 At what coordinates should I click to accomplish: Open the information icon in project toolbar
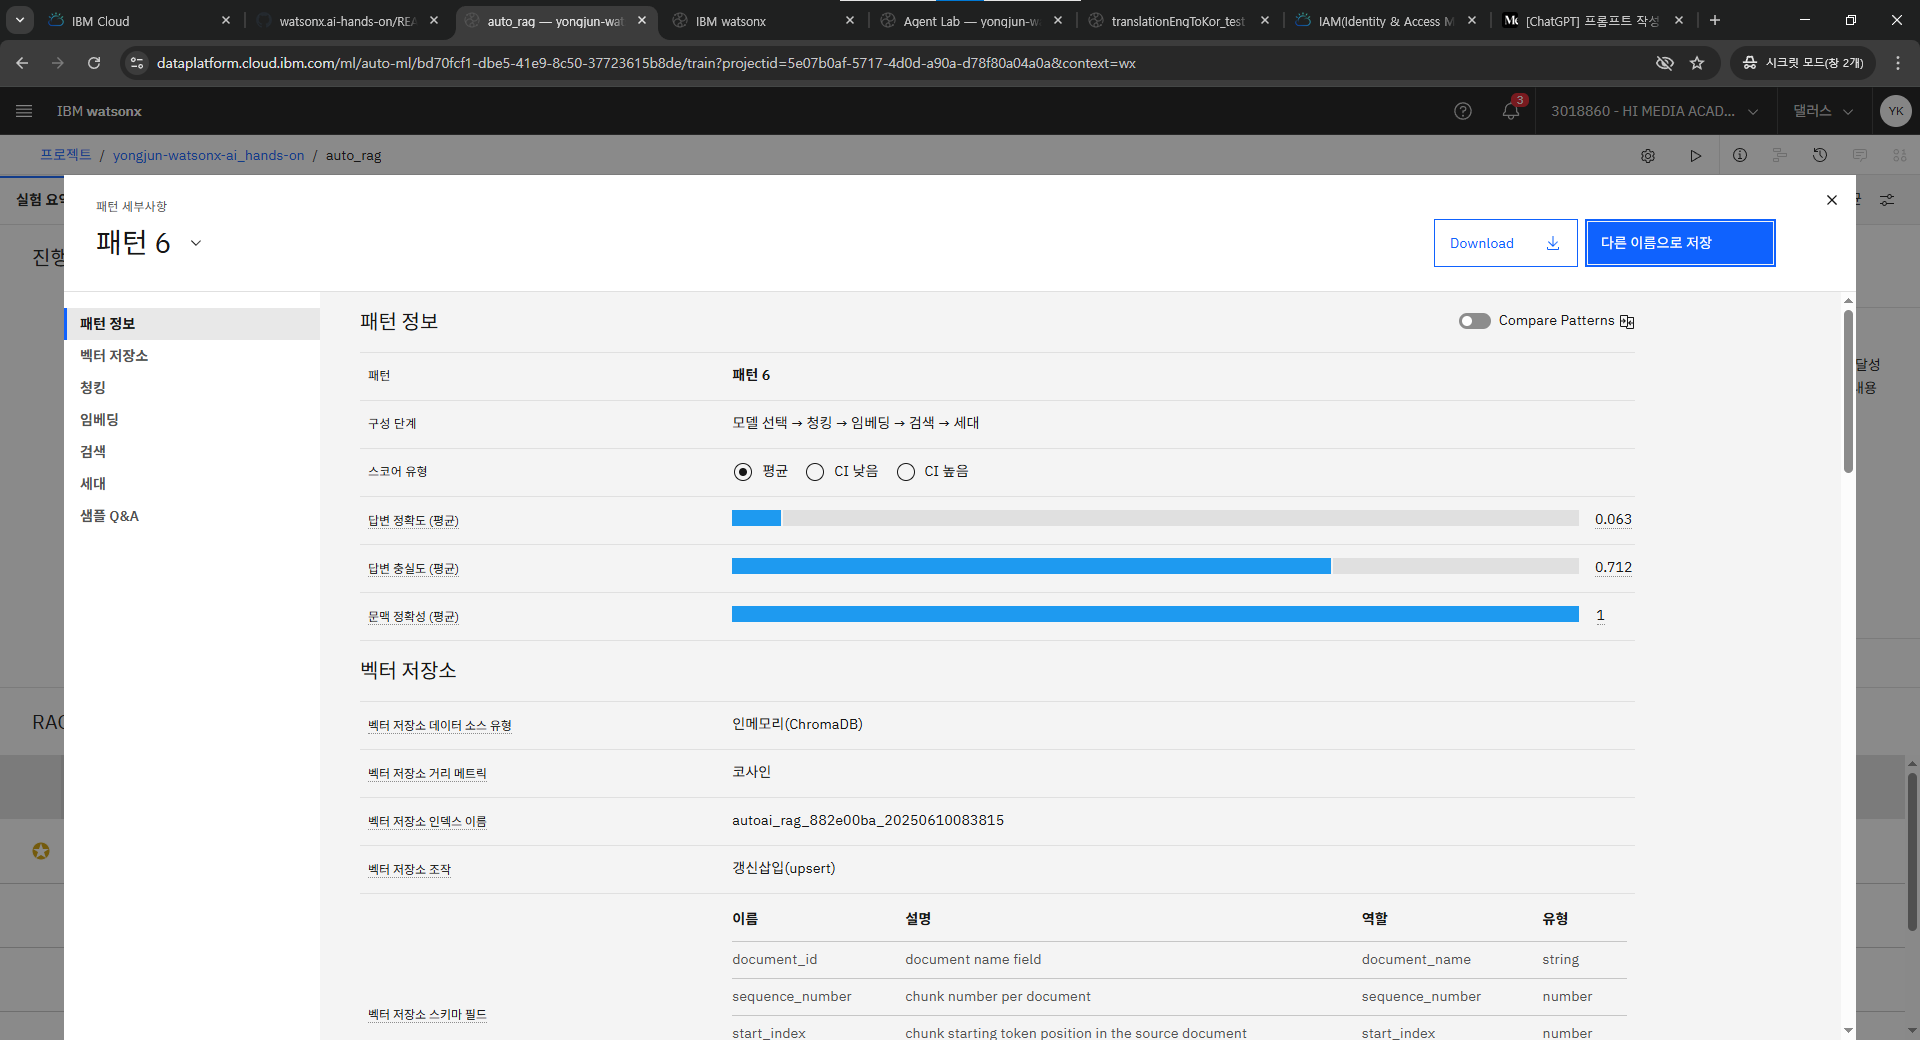click(1740, 156)
